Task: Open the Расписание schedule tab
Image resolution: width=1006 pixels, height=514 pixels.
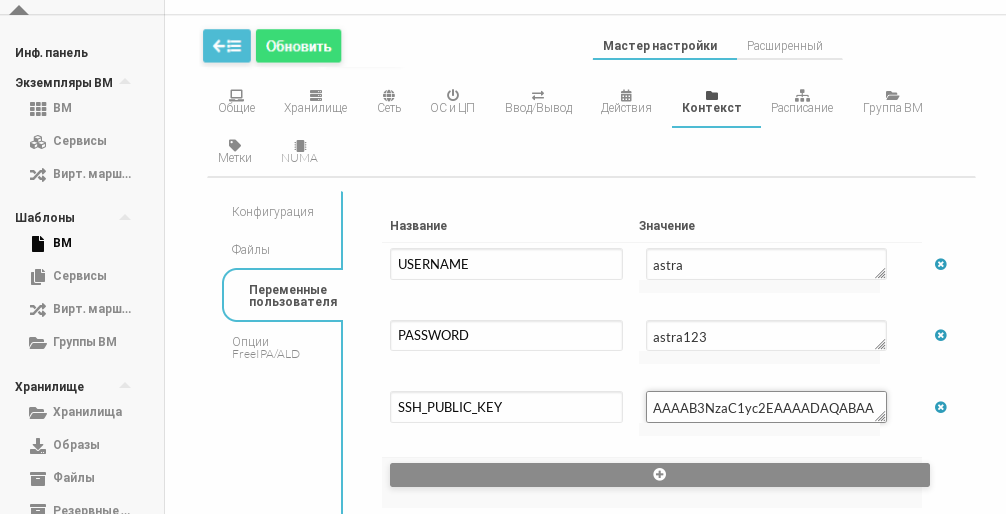Action: (x=801, y=101)
